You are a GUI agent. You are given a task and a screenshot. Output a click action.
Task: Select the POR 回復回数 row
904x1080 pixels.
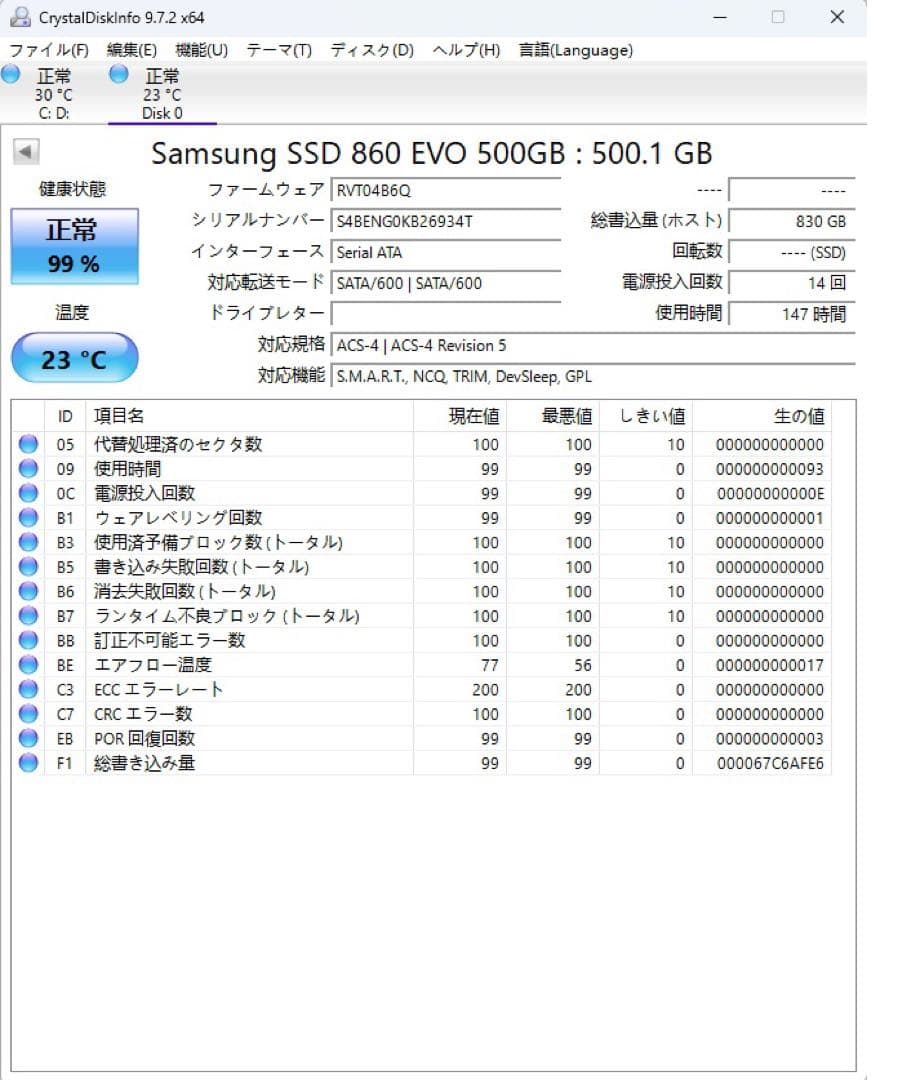pos(422,738)
